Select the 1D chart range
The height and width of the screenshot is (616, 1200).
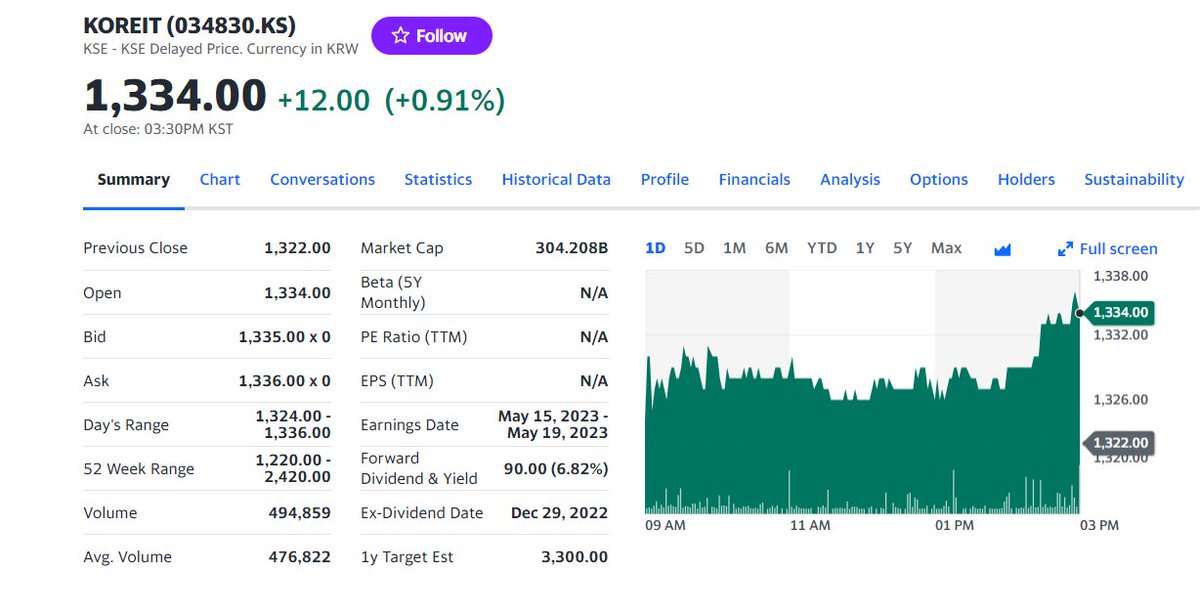coord(655,248)
